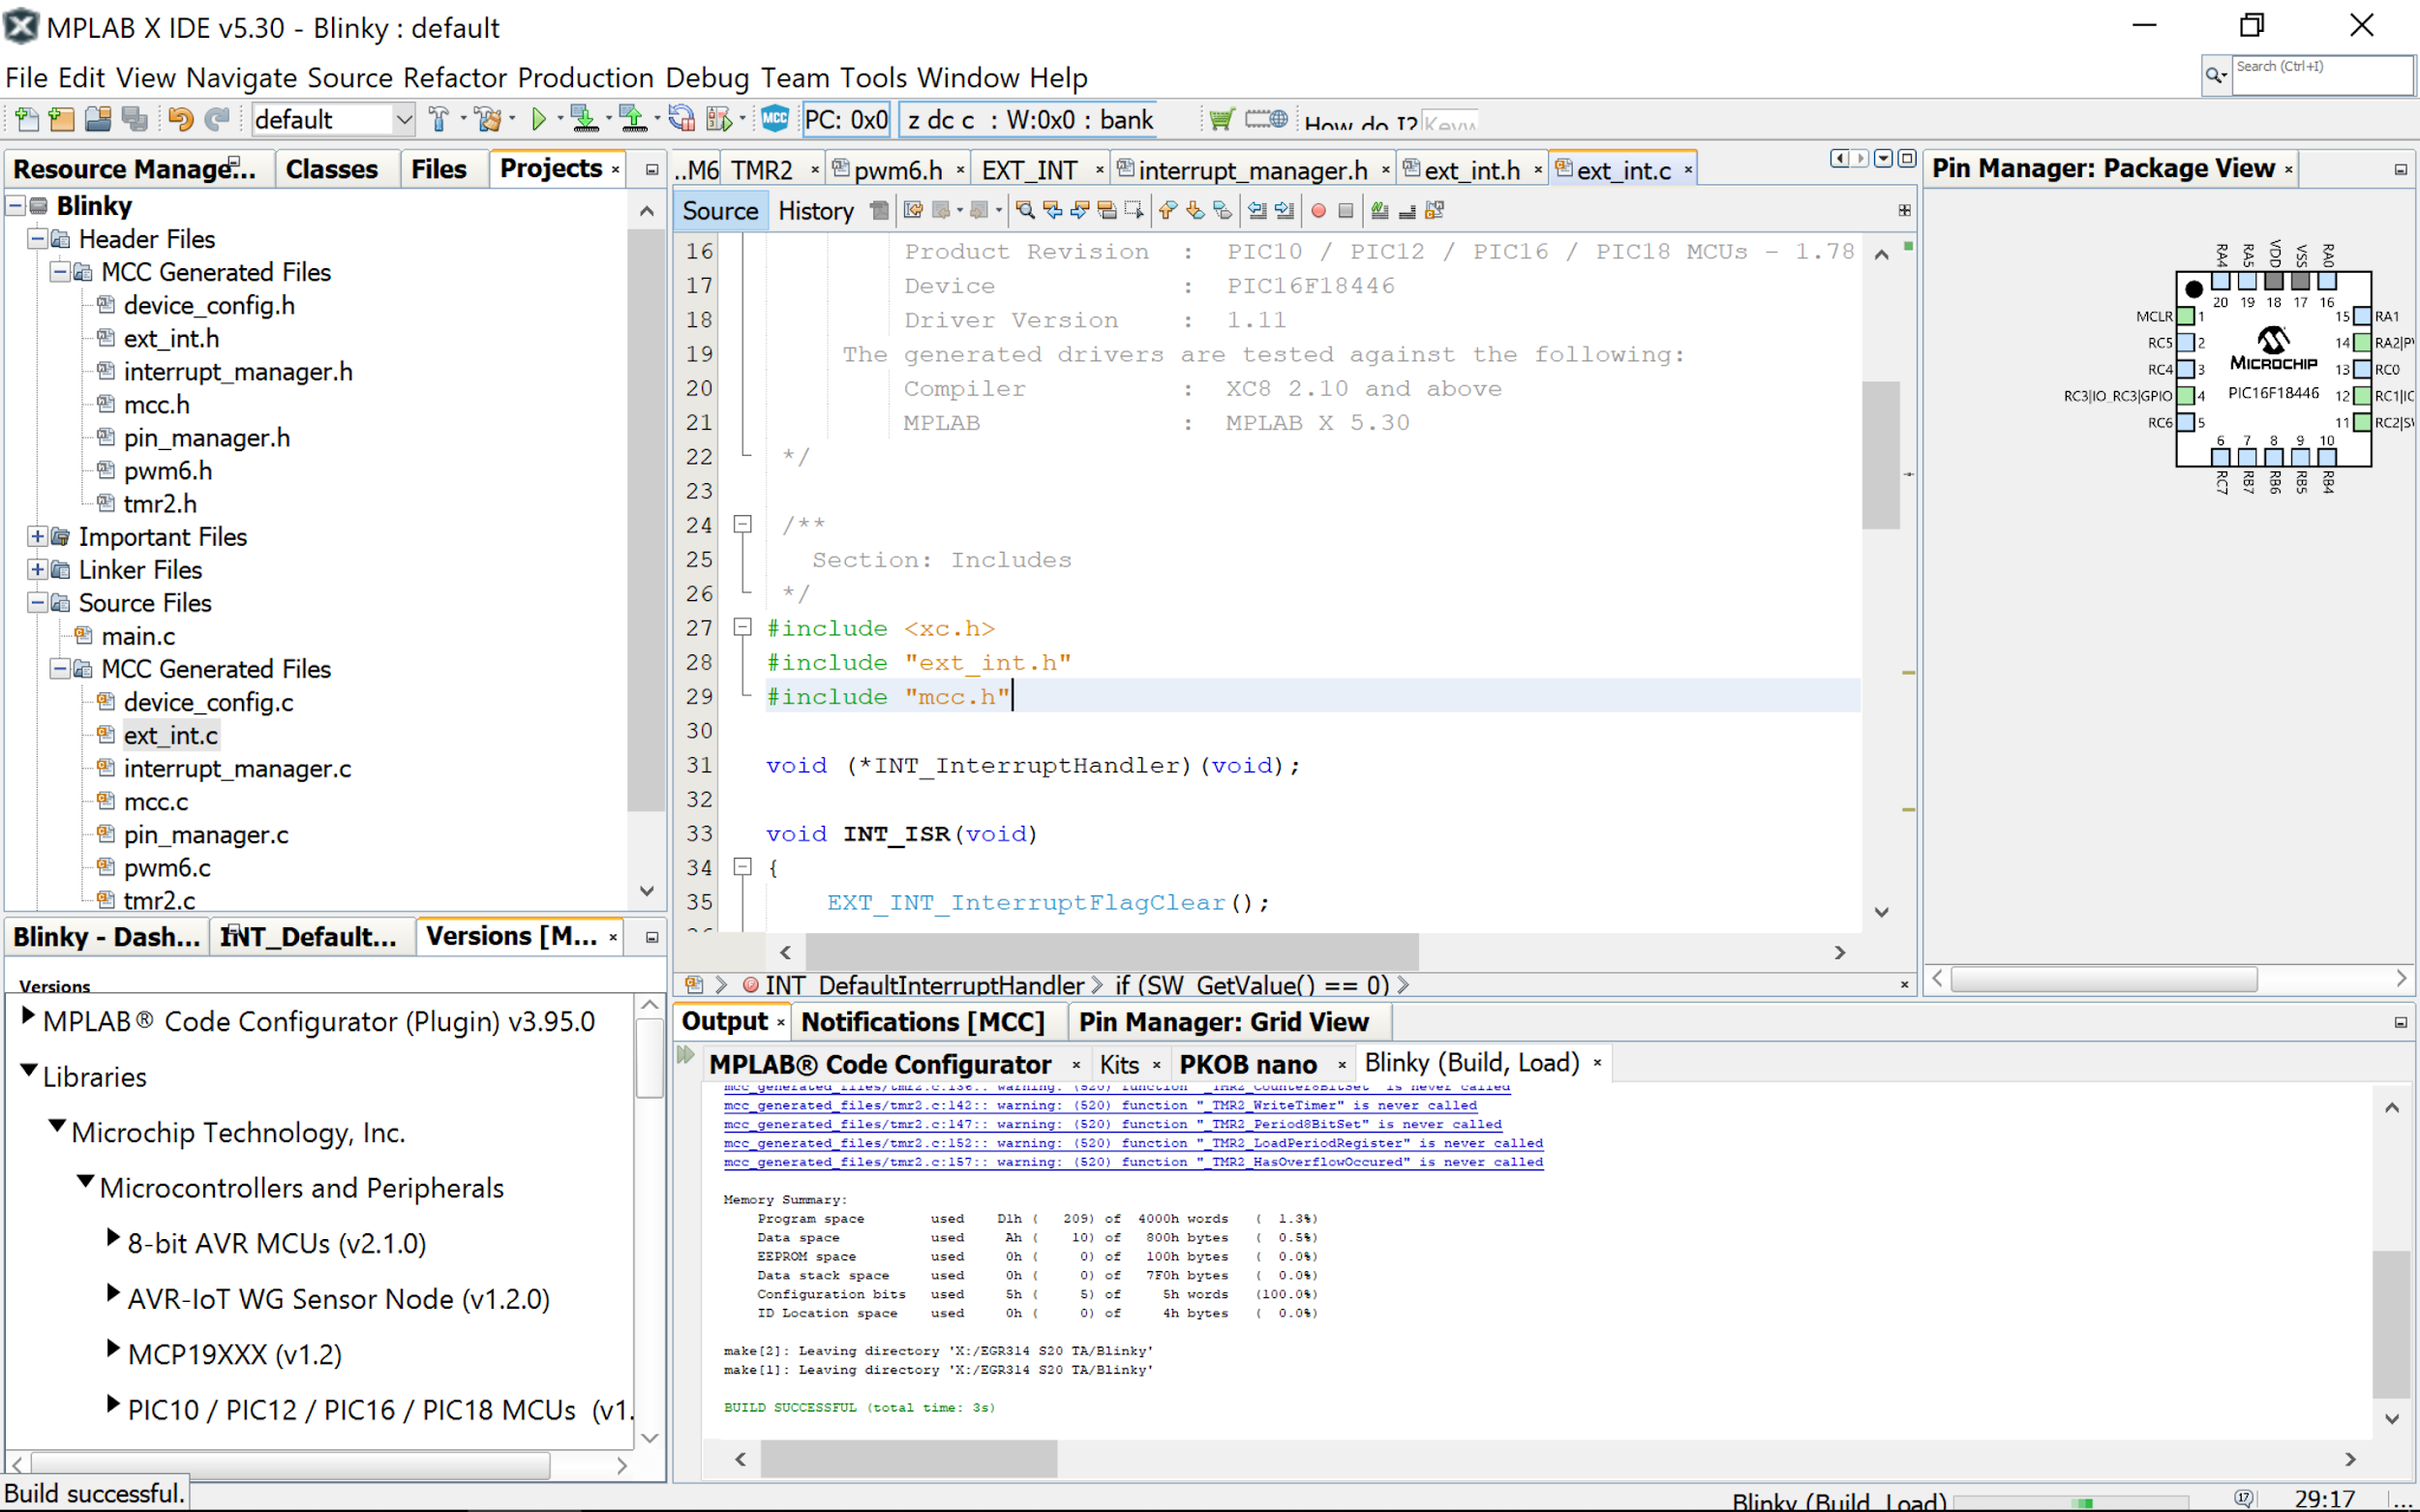
Task: Open the TMR2_HasOverflowOccured warning link
Action: (1133, 1162)
